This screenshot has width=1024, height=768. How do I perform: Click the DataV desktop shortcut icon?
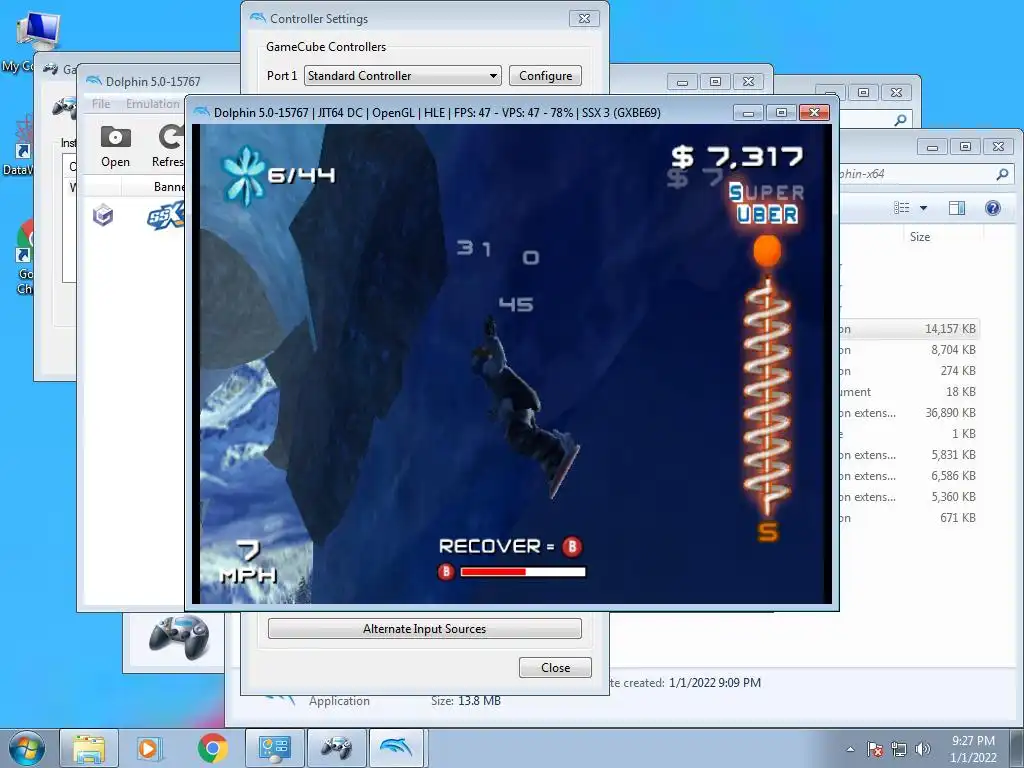coord(24,136)
